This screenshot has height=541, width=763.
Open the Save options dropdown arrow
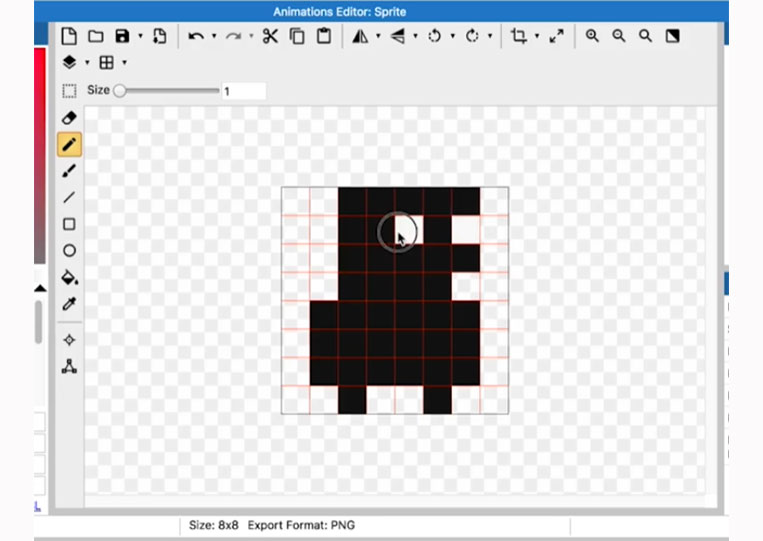pos(140,36)
